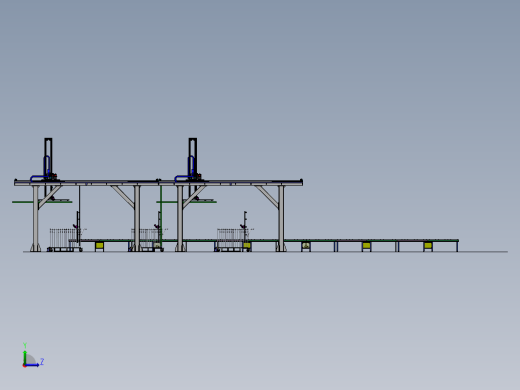
Task: Select the blue cable loop on the left gantry
Action: coord(41,170)
